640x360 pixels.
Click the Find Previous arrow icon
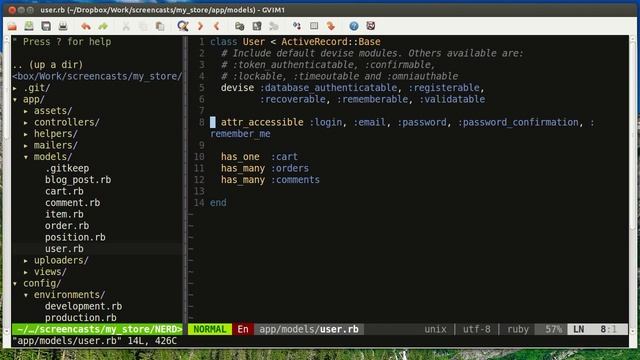click(217, 26)
